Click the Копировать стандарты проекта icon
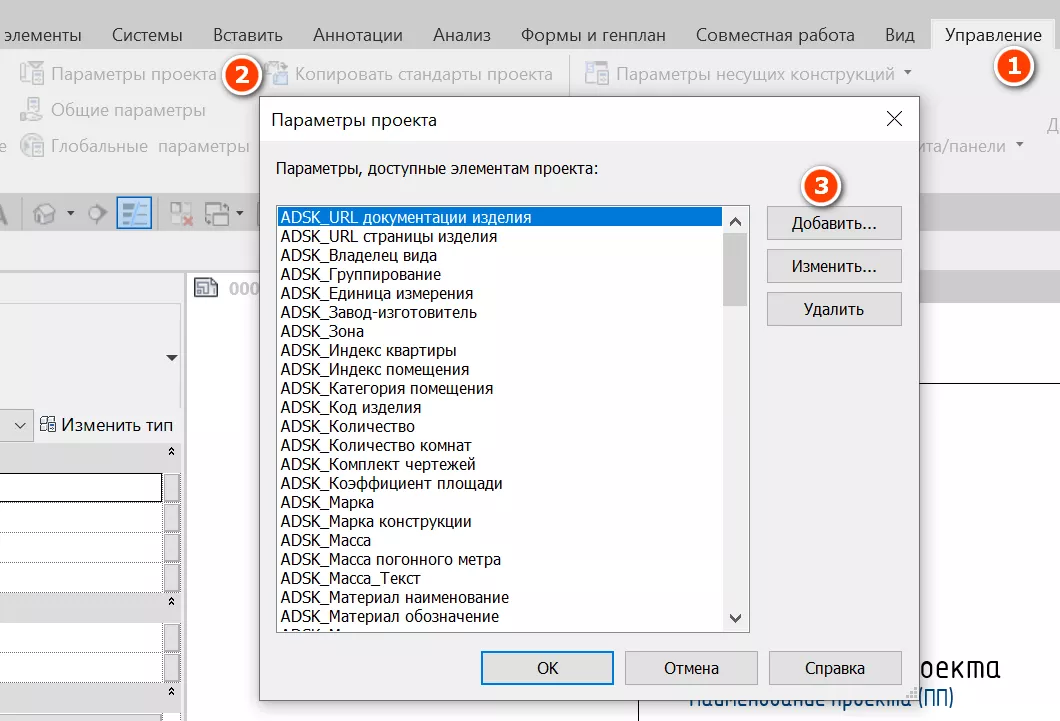Image resolution: width=1060 pixels, height=721 pixels. tap(275, 74)
